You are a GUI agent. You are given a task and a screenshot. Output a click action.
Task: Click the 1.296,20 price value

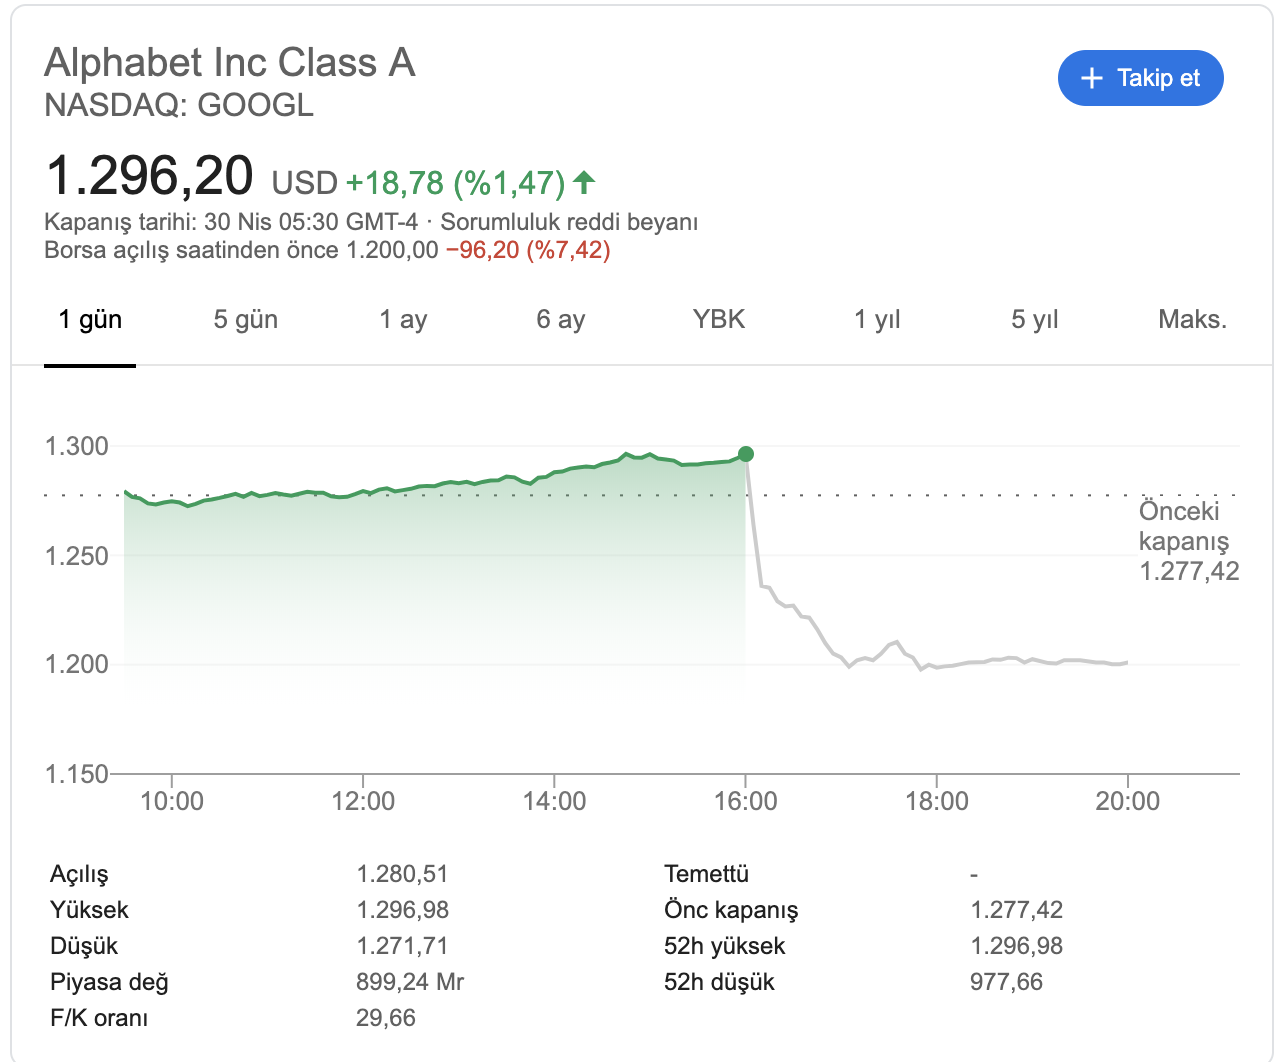150,176
